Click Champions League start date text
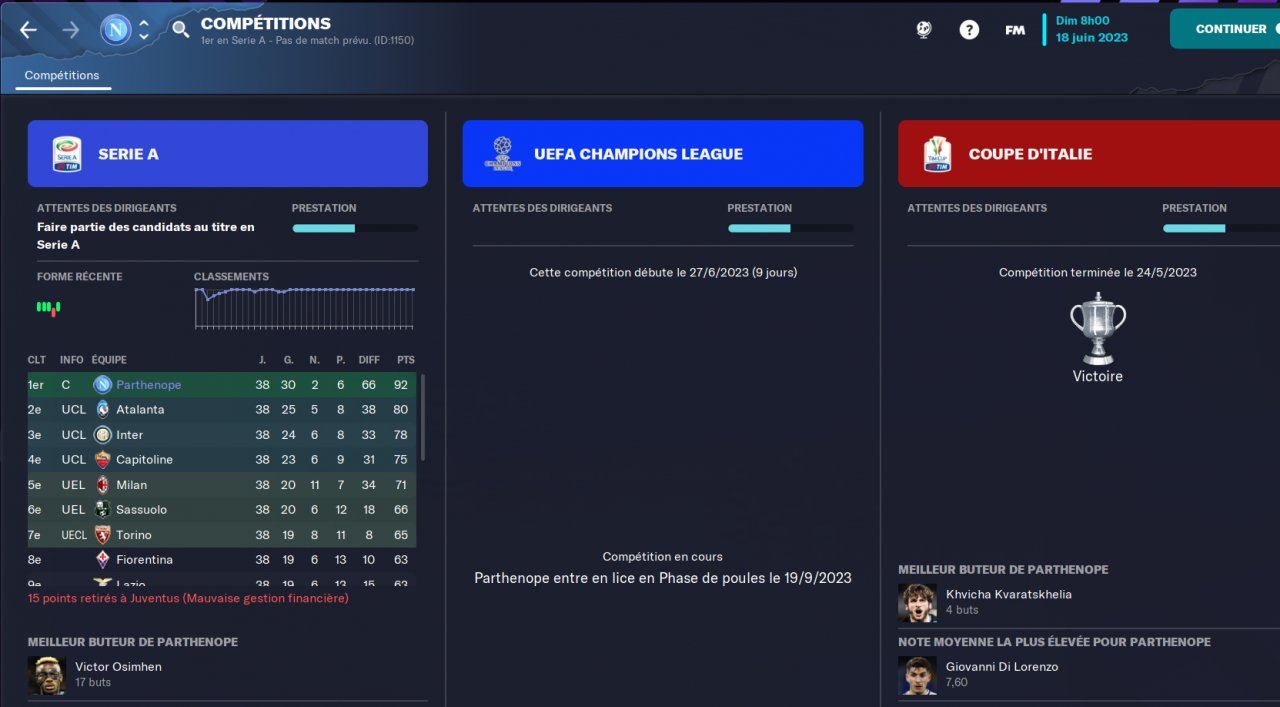Screen dimensions: 1280x707 [663, 272]
